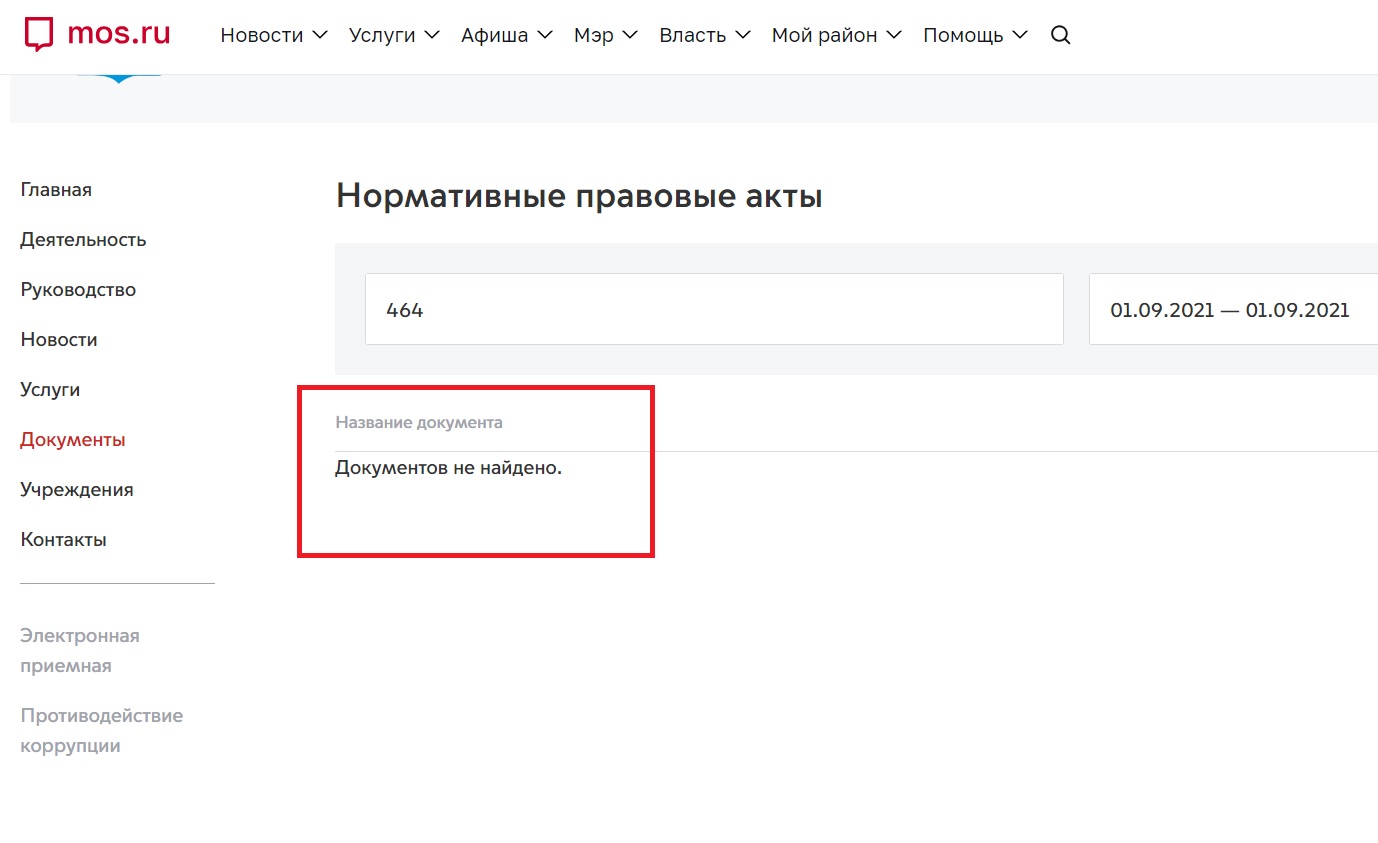Select Документы in the sidebar
This screenshot has width=1378, height=843.
[73, 440]
